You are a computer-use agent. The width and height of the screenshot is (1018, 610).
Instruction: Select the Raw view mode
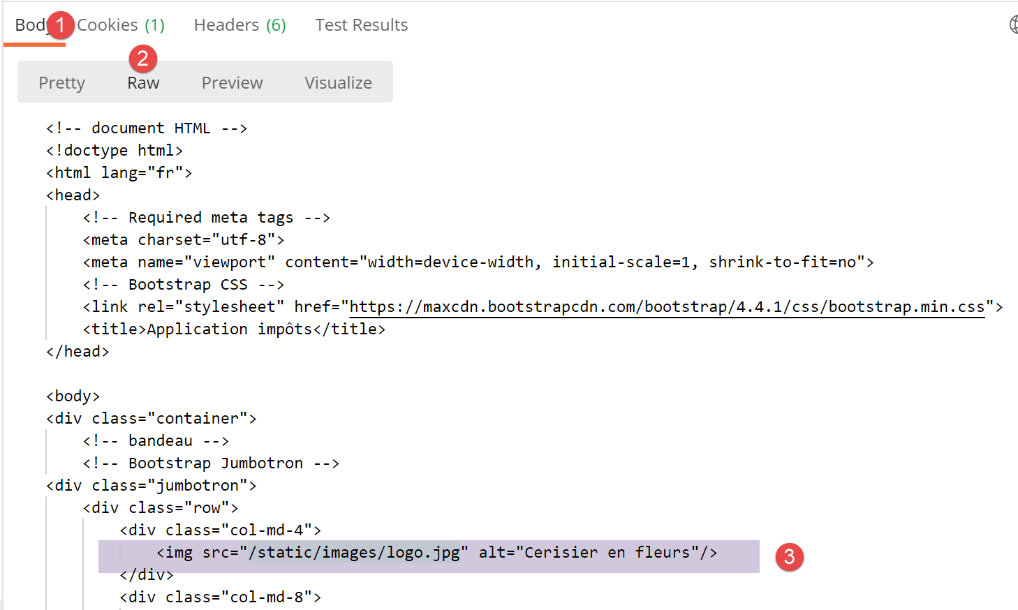point(143,83)
